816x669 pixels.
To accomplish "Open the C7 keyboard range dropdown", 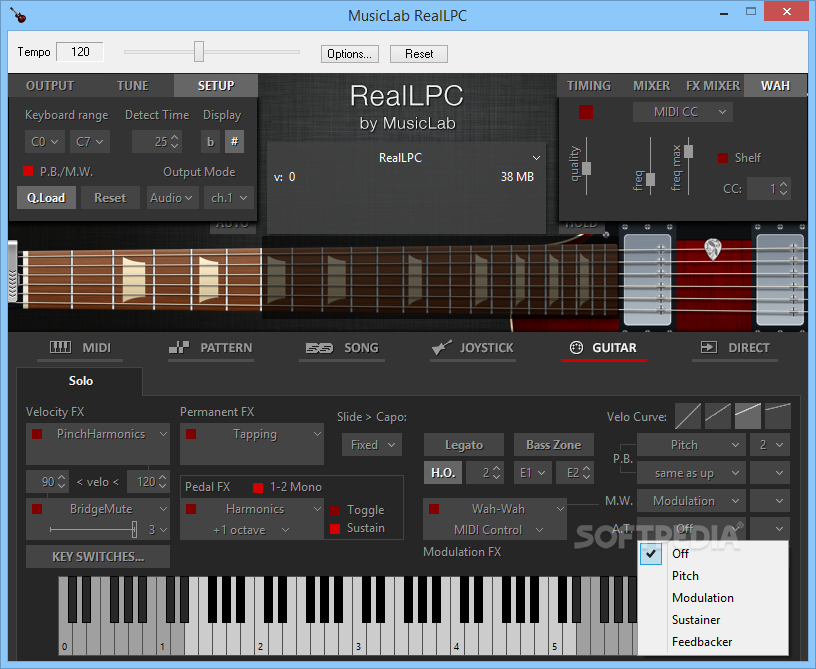I will pyautogui.click(x=90, y=142).
